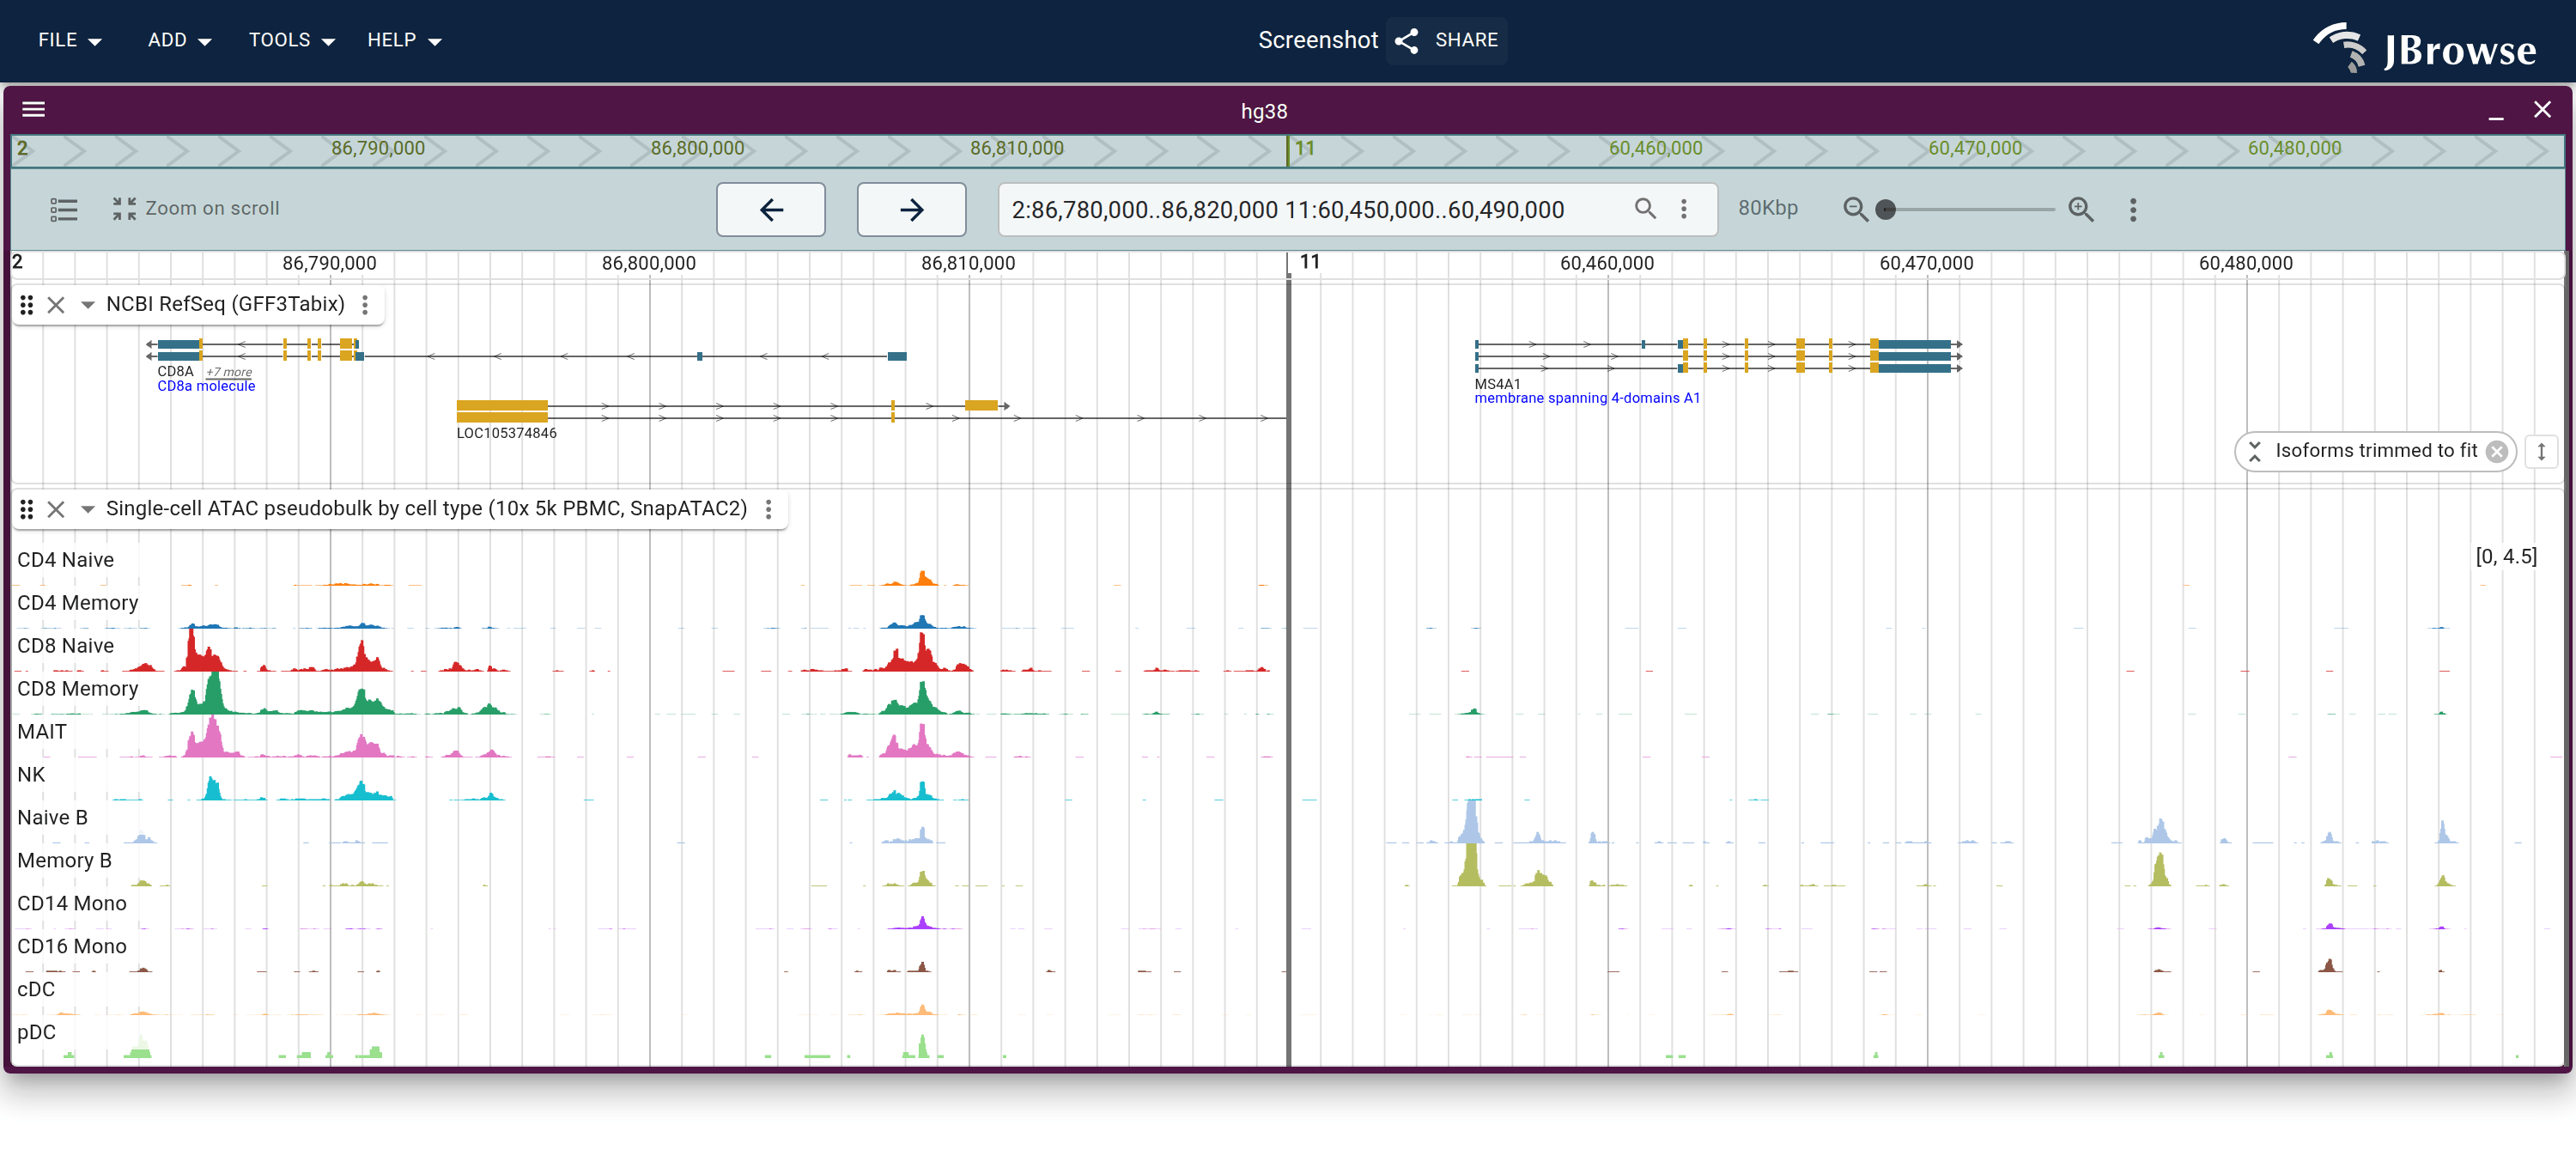Click chromosome 11 region in overview bar

click(1926, 150)
